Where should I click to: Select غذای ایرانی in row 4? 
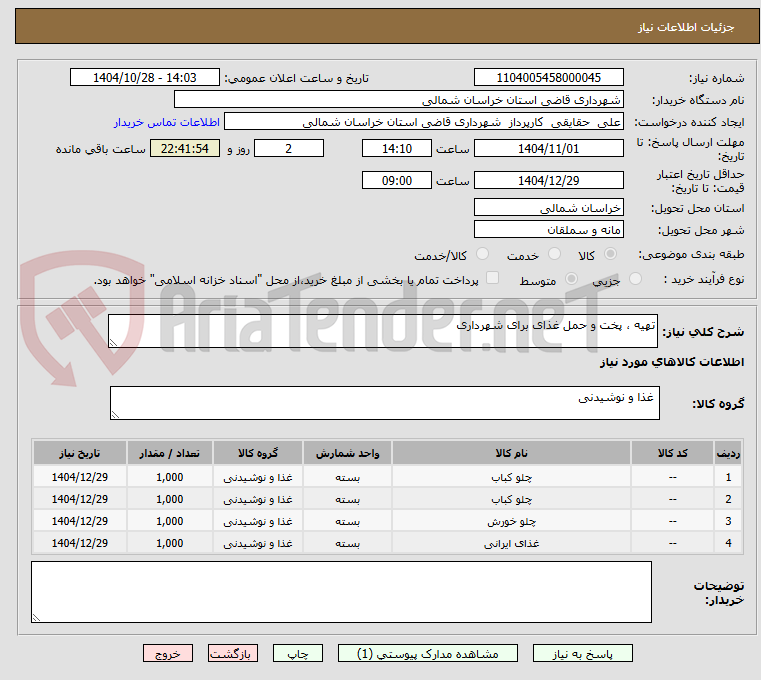point(511,544)
